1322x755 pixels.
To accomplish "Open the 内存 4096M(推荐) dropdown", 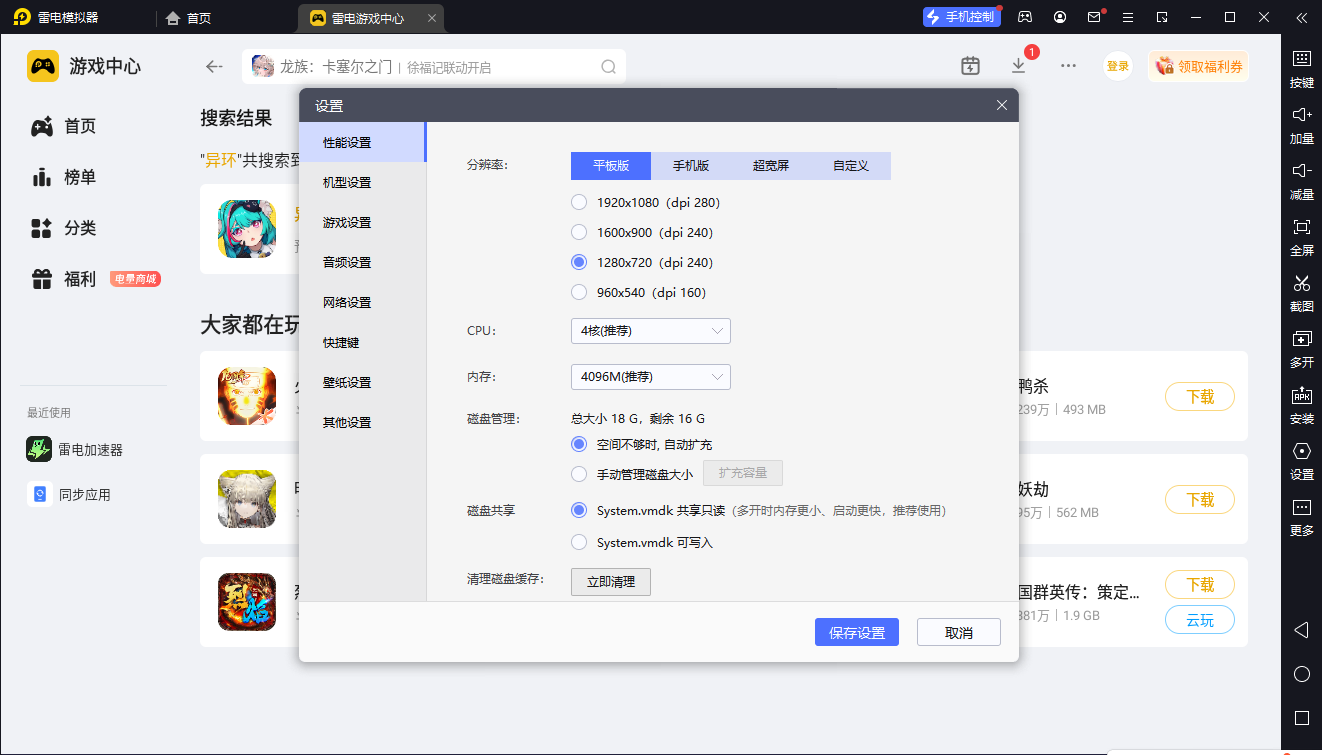I will [650, 377].
